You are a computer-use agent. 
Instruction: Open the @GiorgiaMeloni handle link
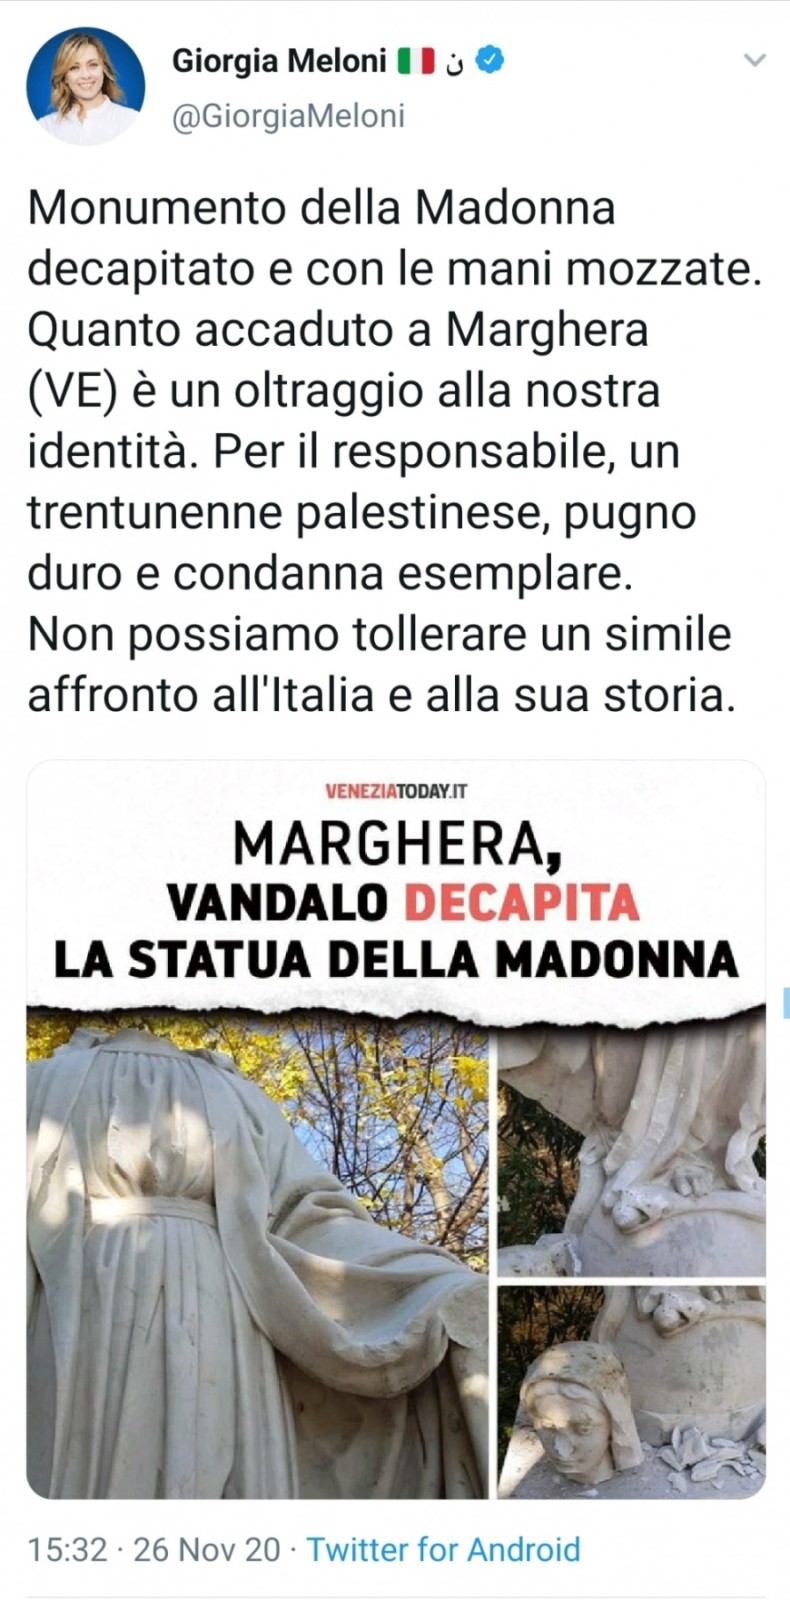(x=289, y=116)
